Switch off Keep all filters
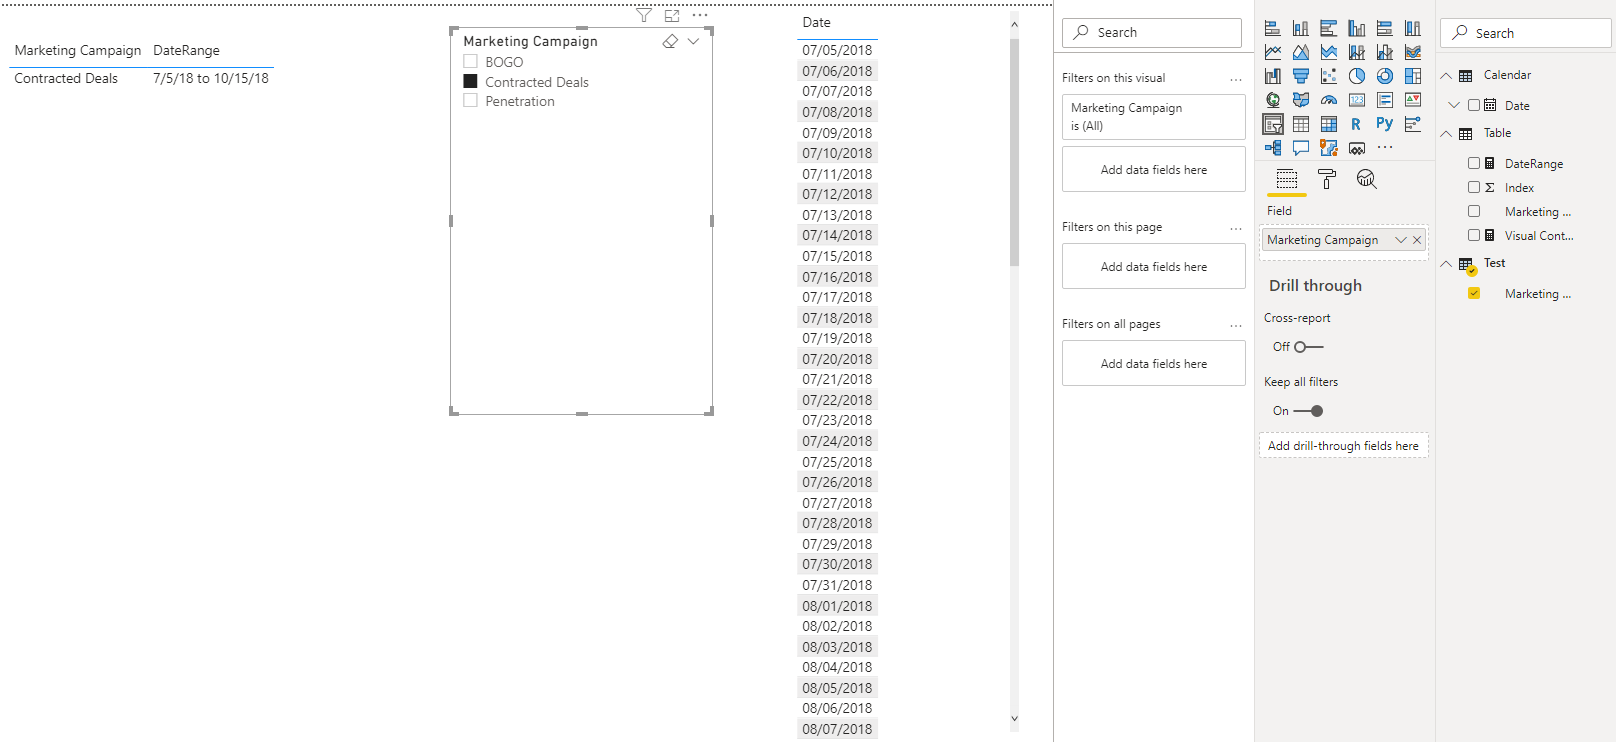This screenshot has height=742, width=1616. click(1308, 411)
